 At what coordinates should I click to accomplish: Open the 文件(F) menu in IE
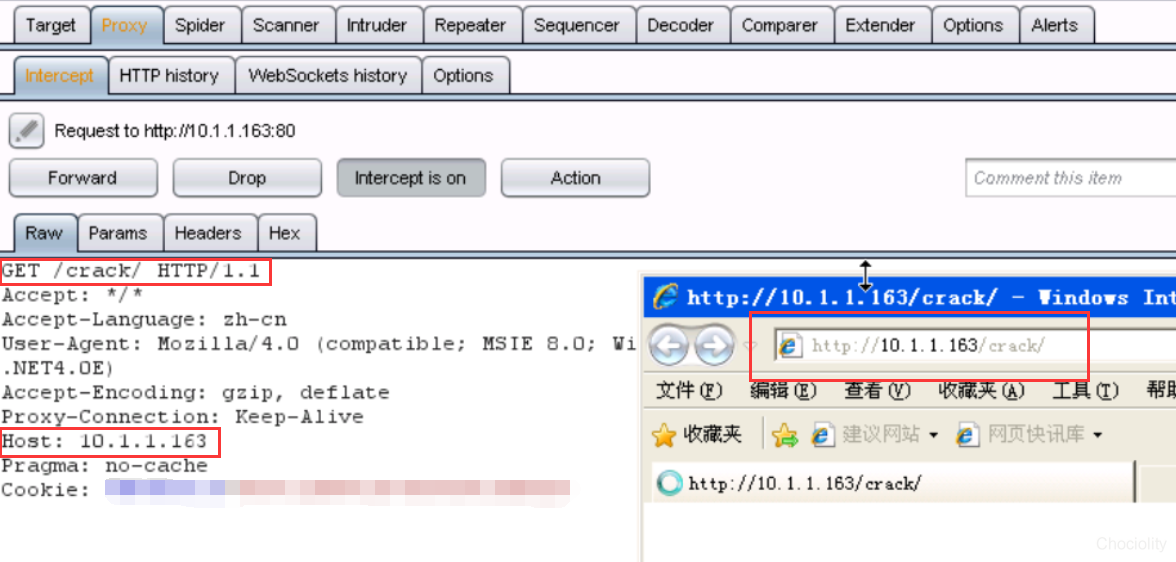[x=688, y=391]
